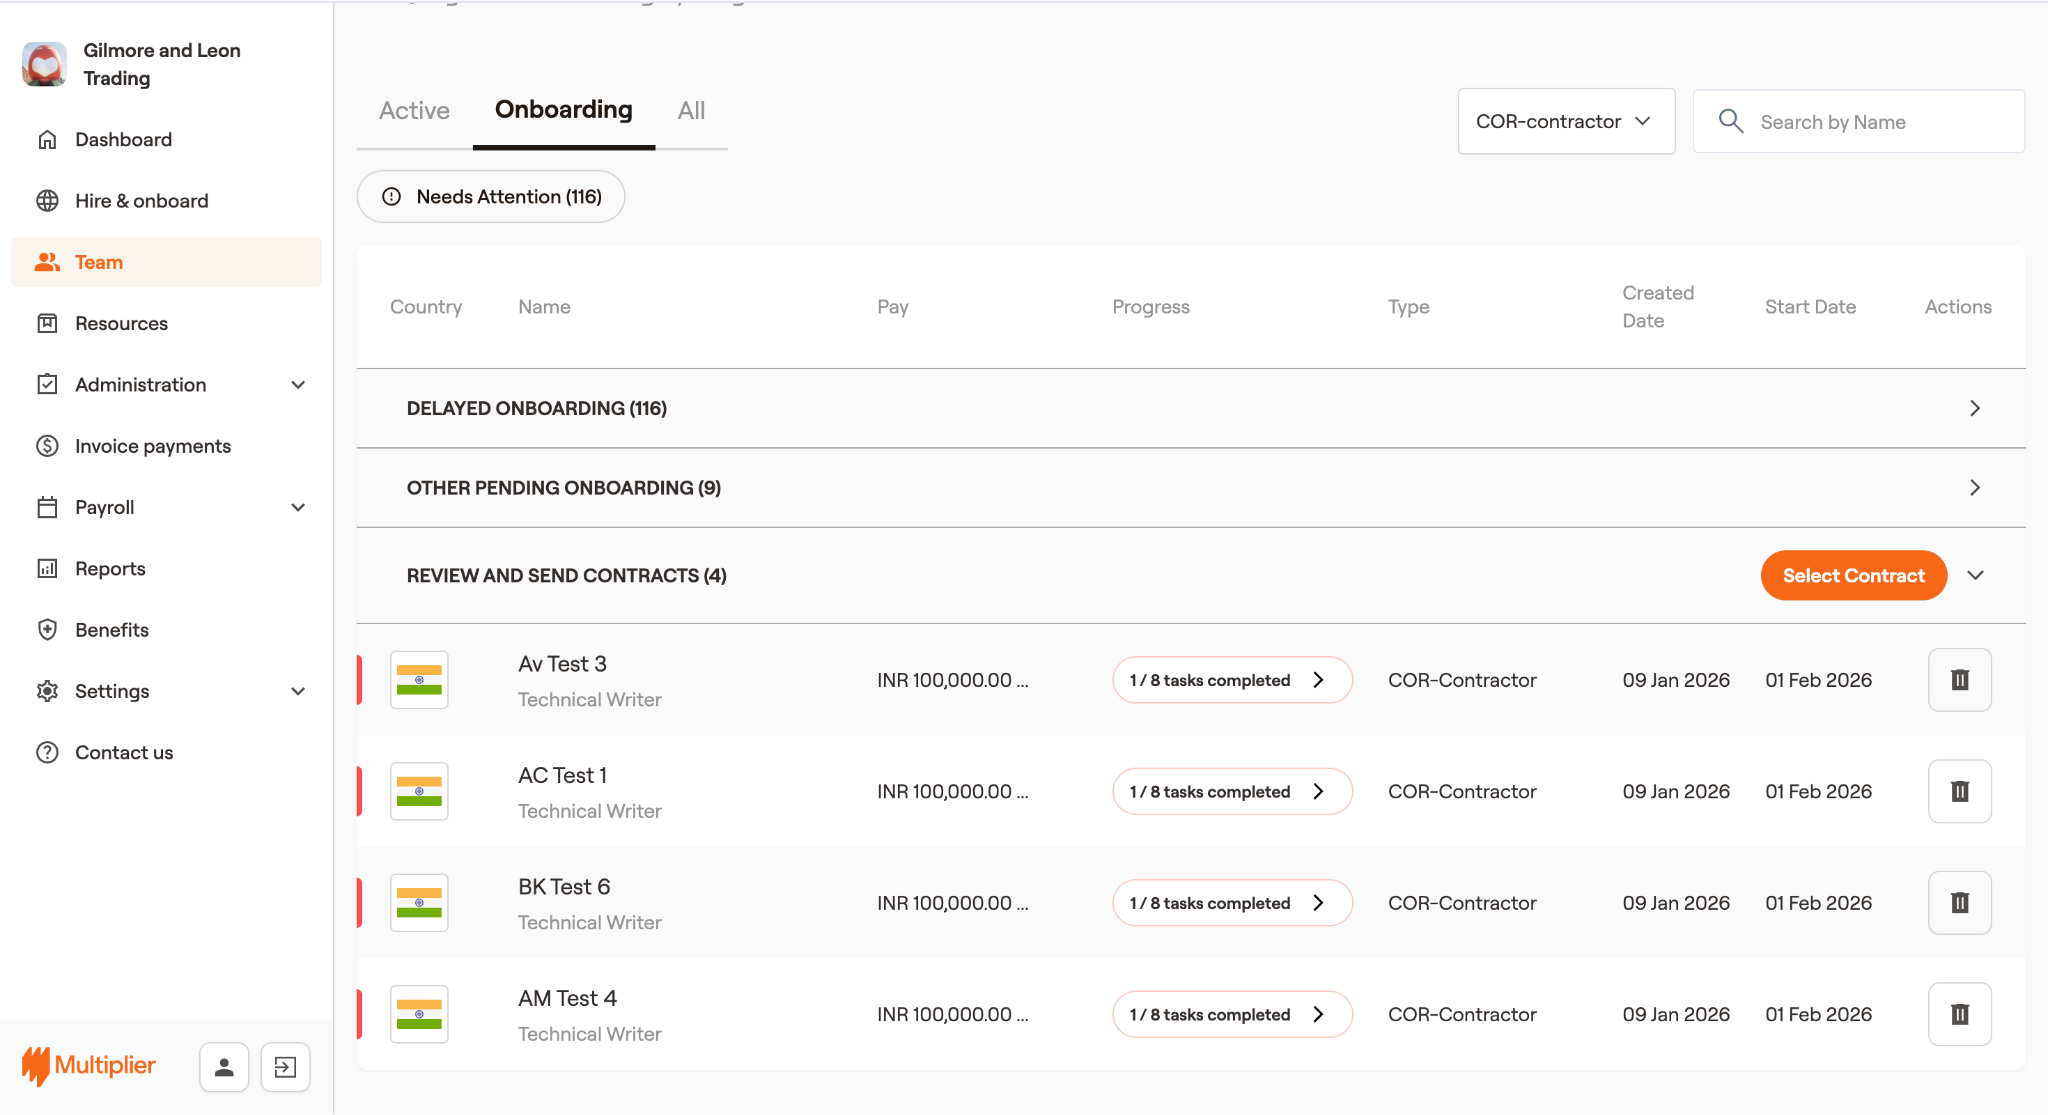The width and height of the screenshot is (2048, 1115).
Task: Open profile icon next to Multiplier logo
Action: (224, 1067)
